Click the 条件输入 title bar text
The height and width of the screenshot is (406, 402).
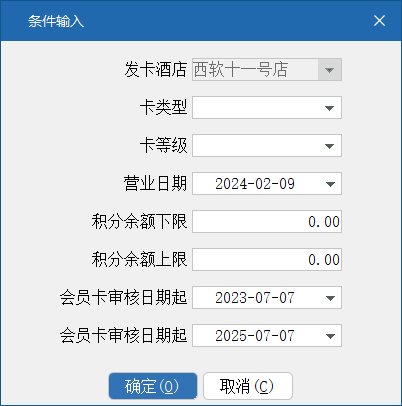(x=56, y=21)
